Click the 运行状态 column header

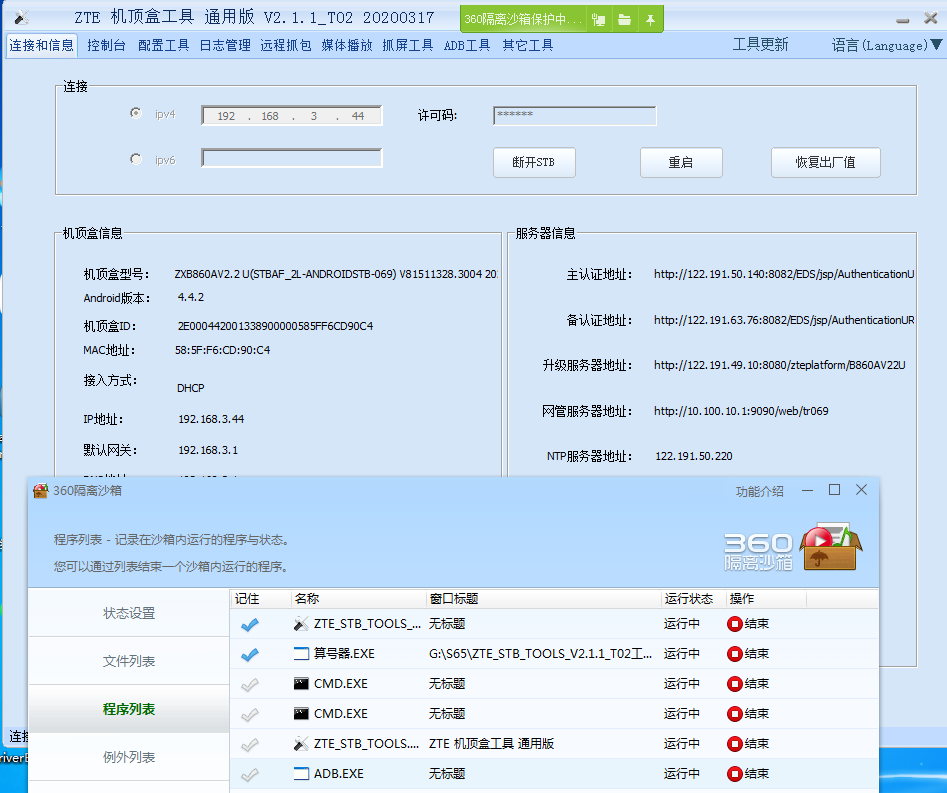pos(693,599)
